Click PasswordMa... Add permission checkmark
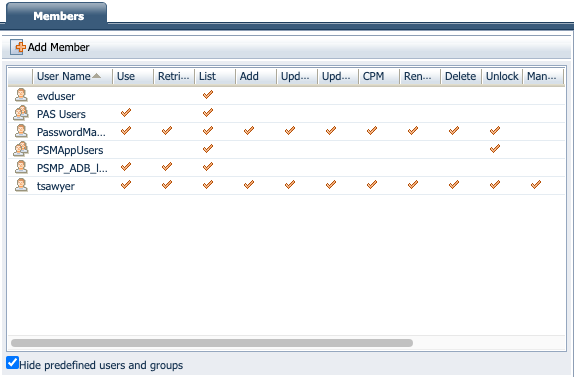Viewport: 580px width, 377px height. pyautogui.click(x=249, y=131)
